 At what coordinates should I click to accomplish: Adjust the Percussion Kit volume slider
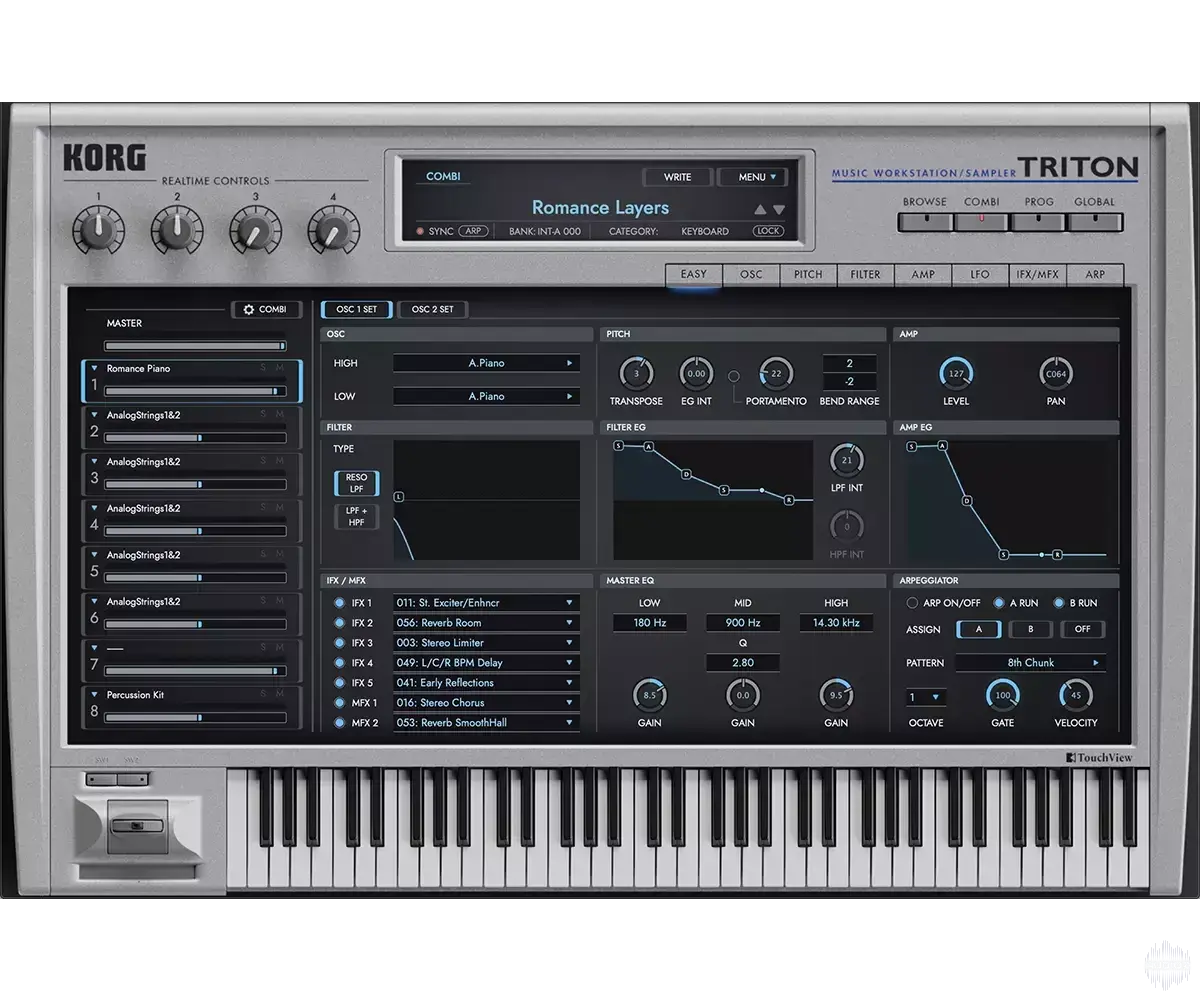tap(196, 718)
